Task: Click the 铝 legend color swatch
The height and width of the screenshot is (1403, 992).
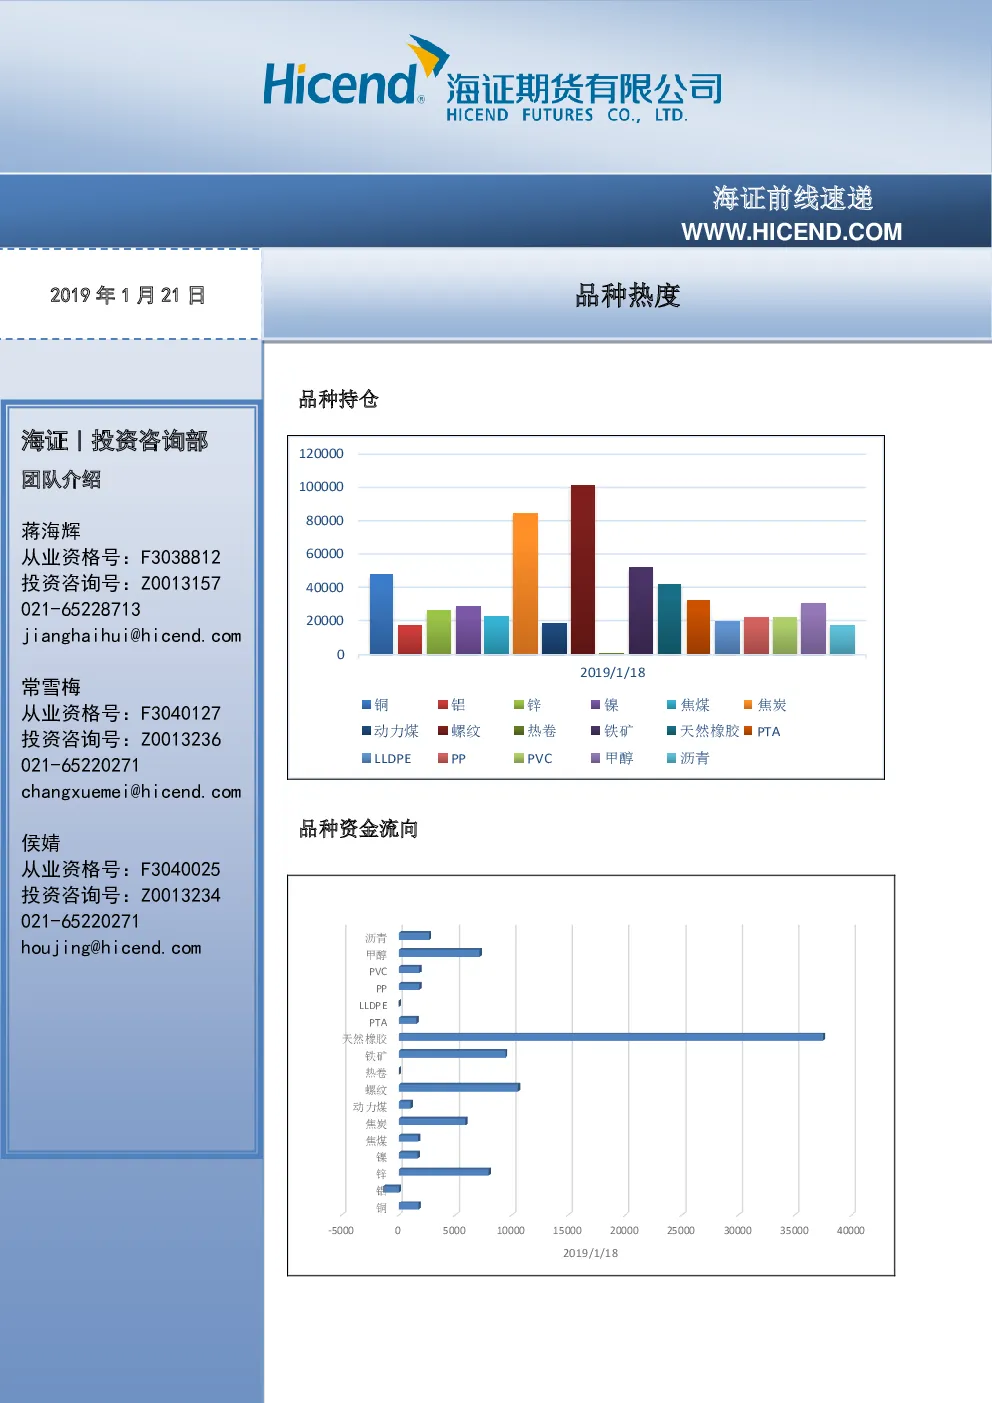Action: [x=443, y=705]
